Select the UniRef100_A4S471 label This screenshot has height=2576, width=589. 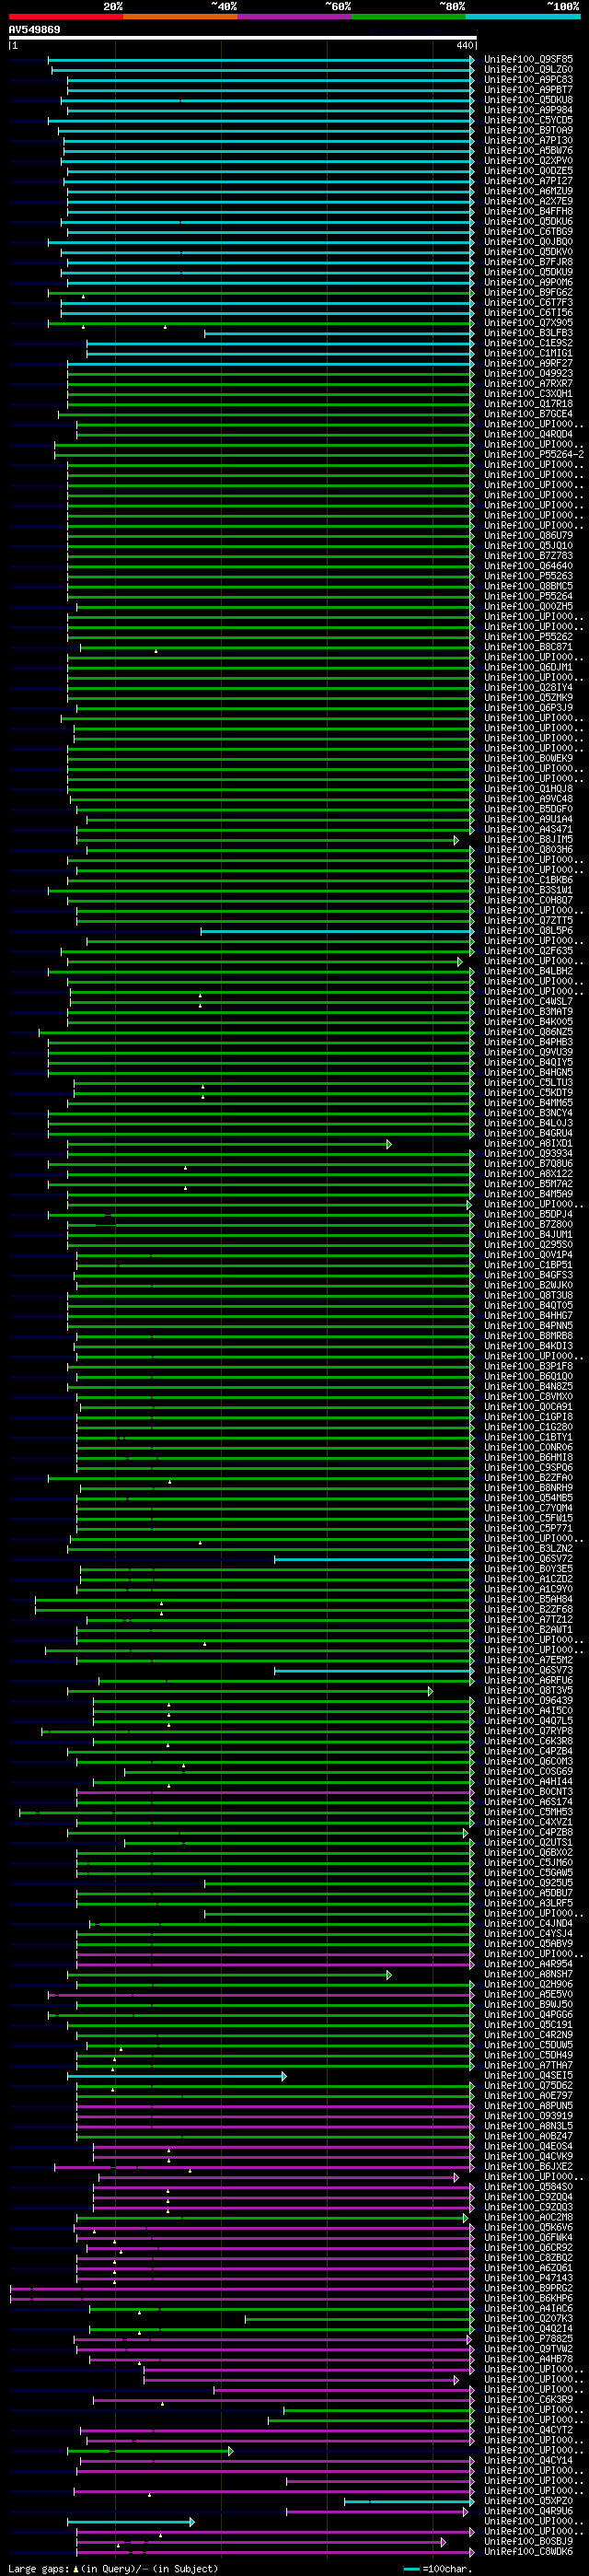(529, 829)
